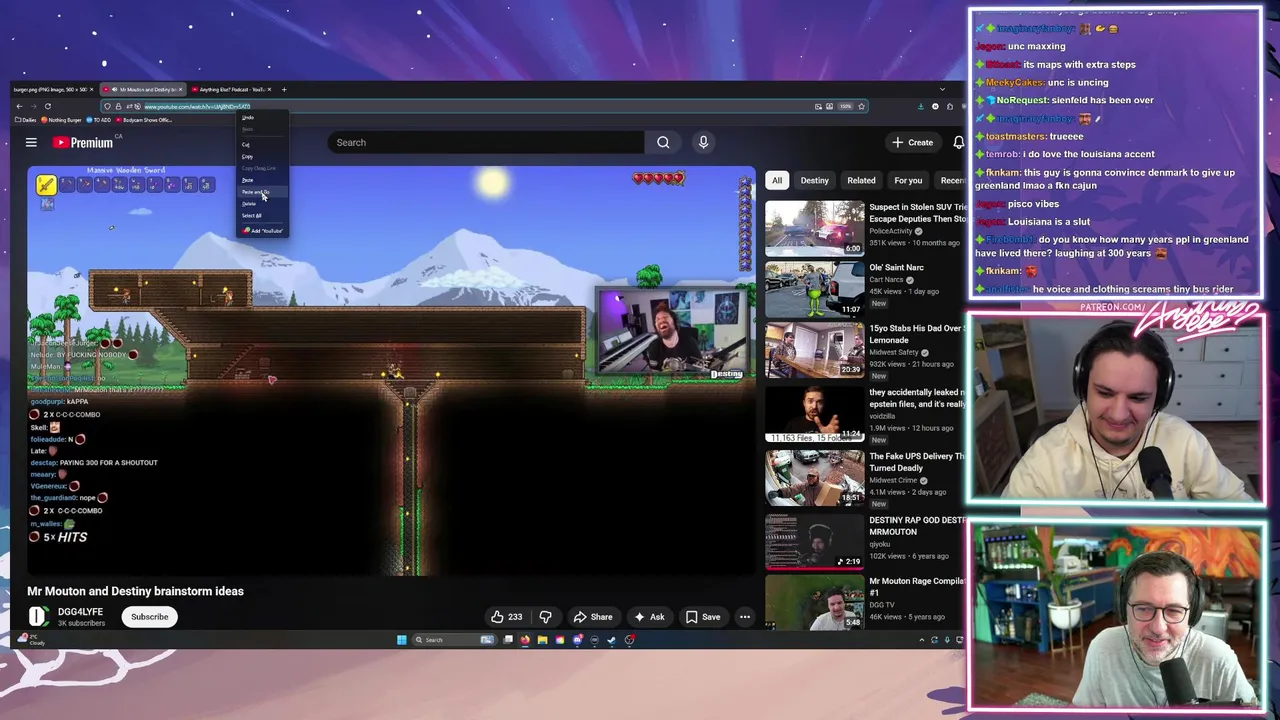Open the Nothing Burger bookmark

tap(61, 120)
